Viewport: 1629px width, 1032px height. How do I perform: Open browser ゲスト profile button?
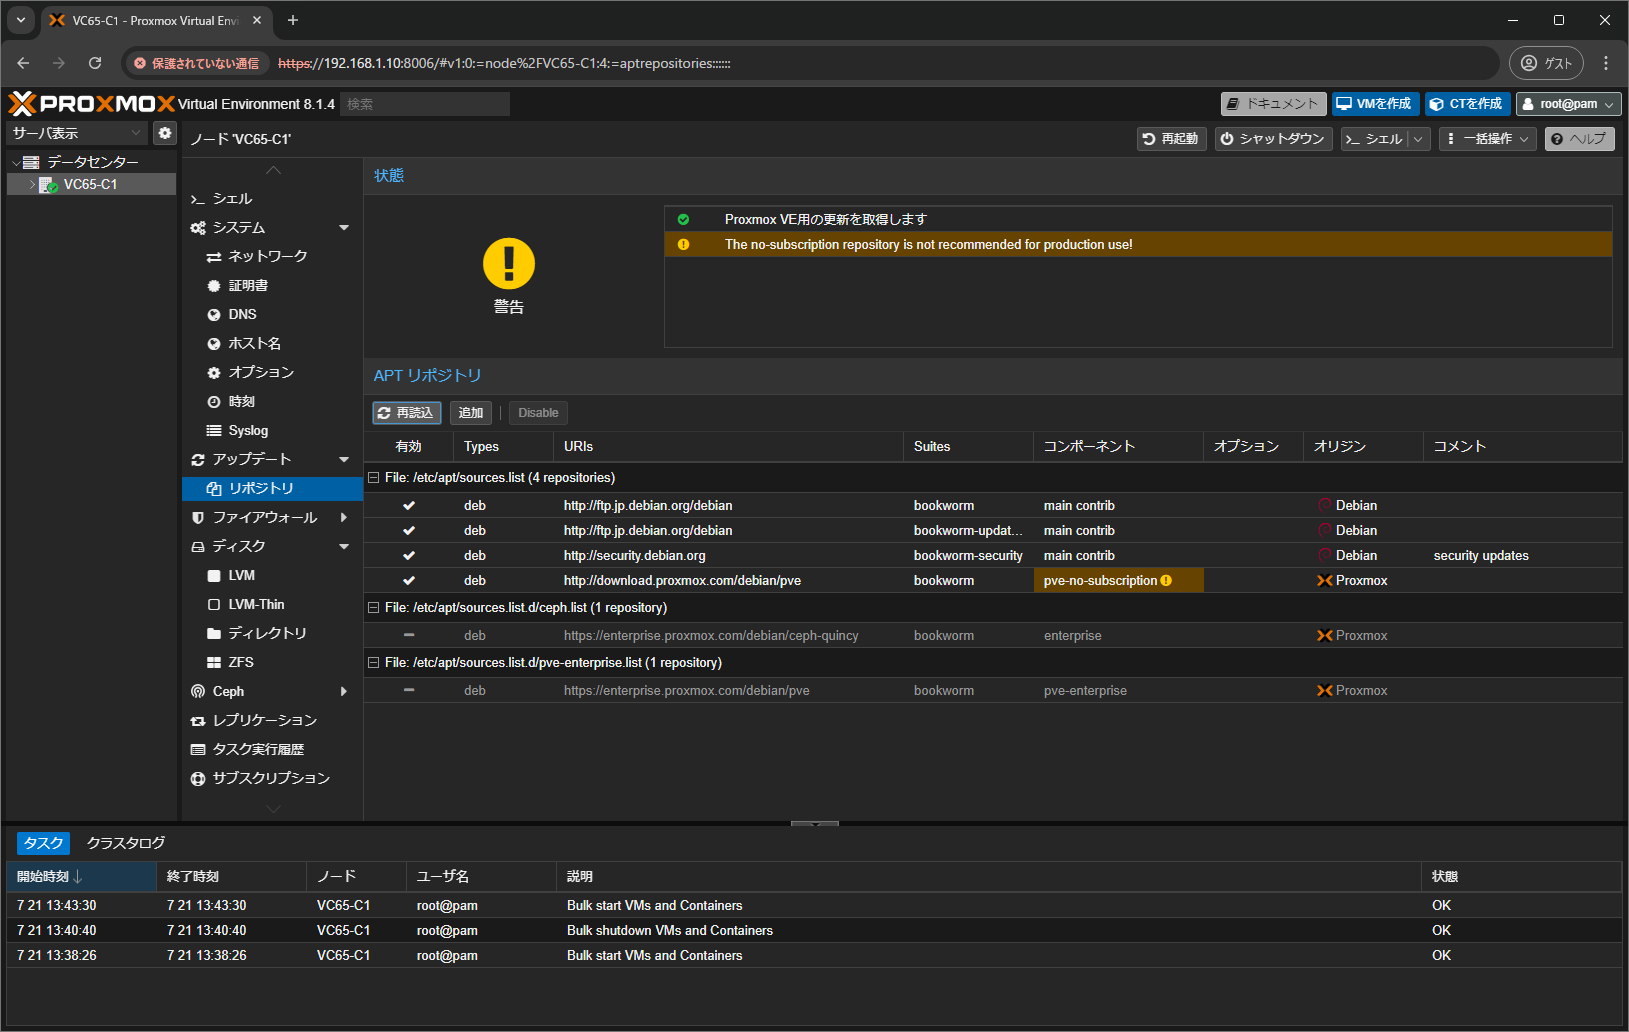[x=1546, y=63]
